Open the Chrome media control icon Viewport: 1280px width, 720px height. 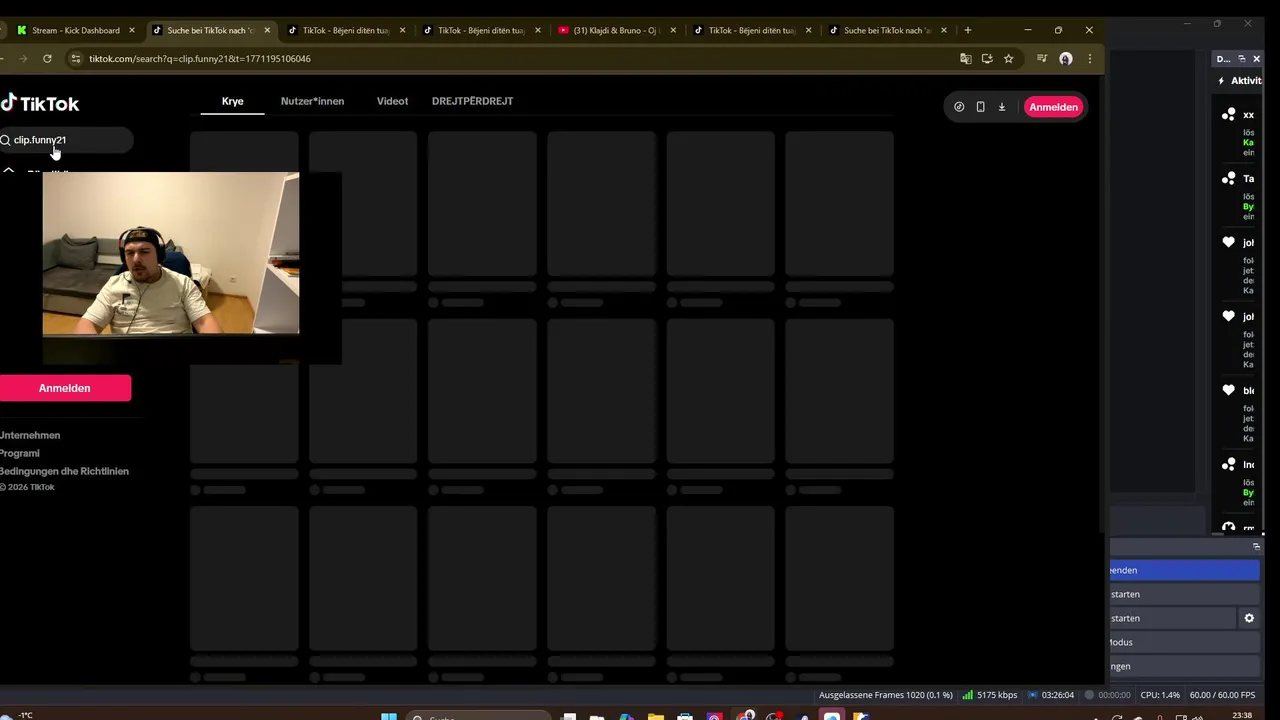coord(1042,58)
